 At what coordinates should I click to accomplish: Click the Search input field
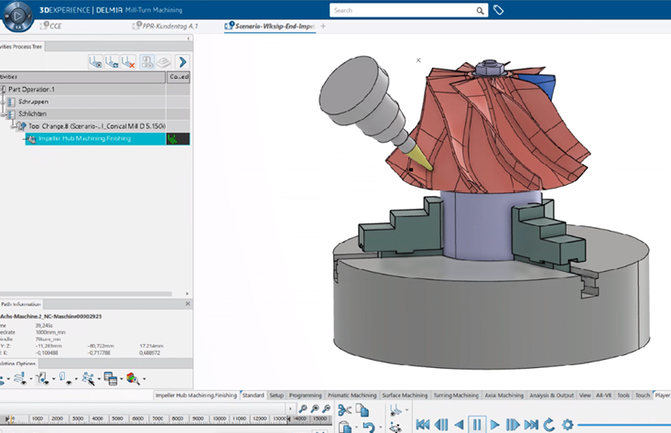pyautogui.click(x=400, y=10)
